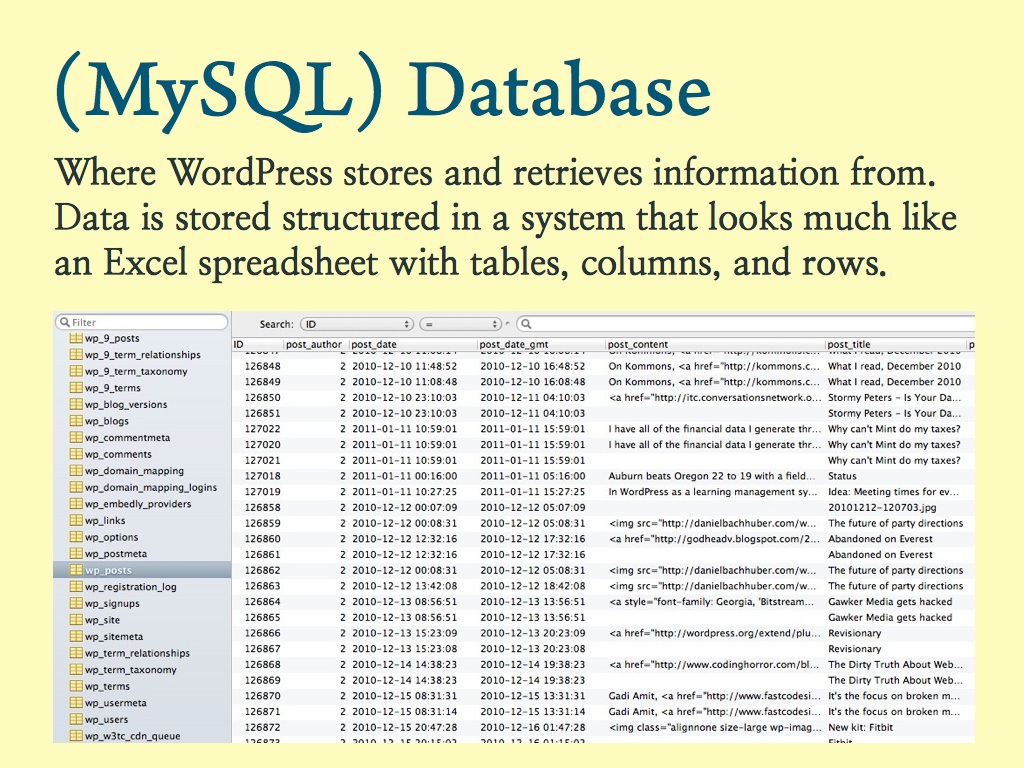Sort by the post_title column header
Viewport: 1024px width, 768px height.
click(x=895, y=344)
